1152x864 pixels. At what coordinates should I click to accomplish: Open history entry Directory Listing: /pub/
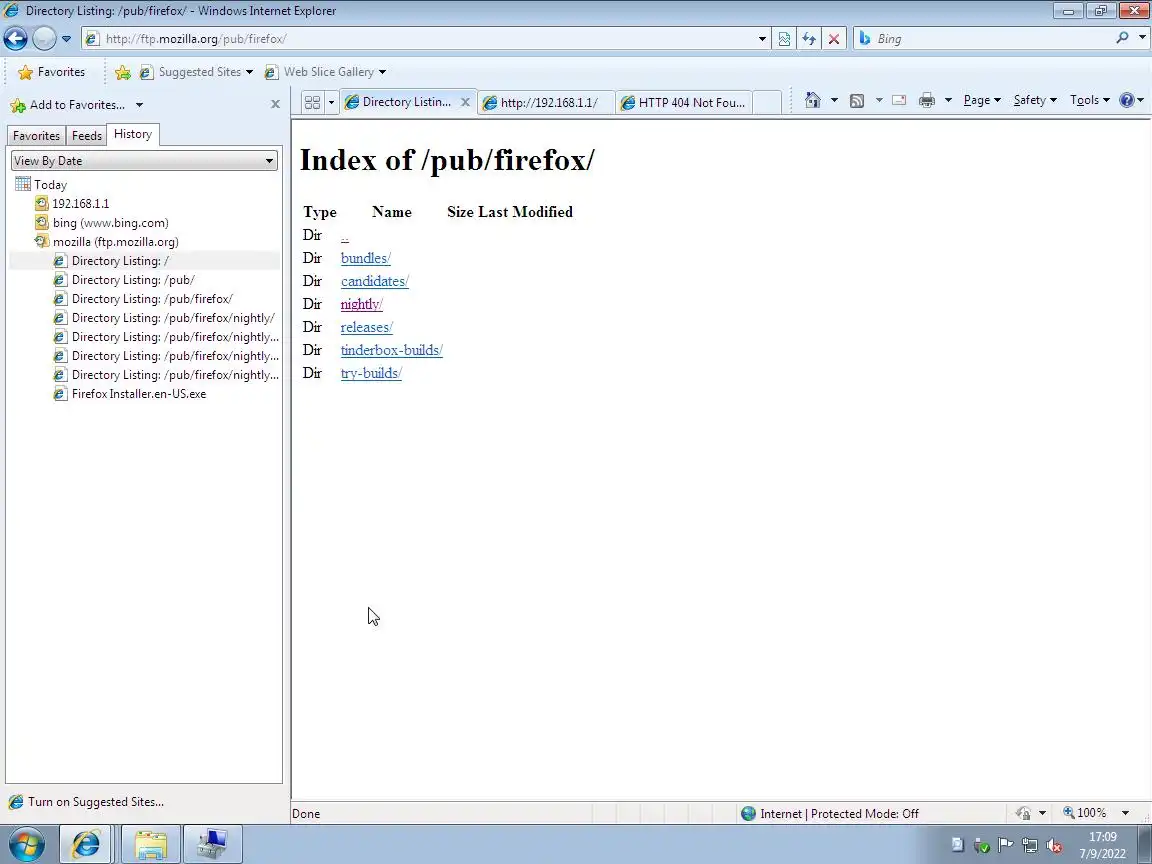point(124,280)
